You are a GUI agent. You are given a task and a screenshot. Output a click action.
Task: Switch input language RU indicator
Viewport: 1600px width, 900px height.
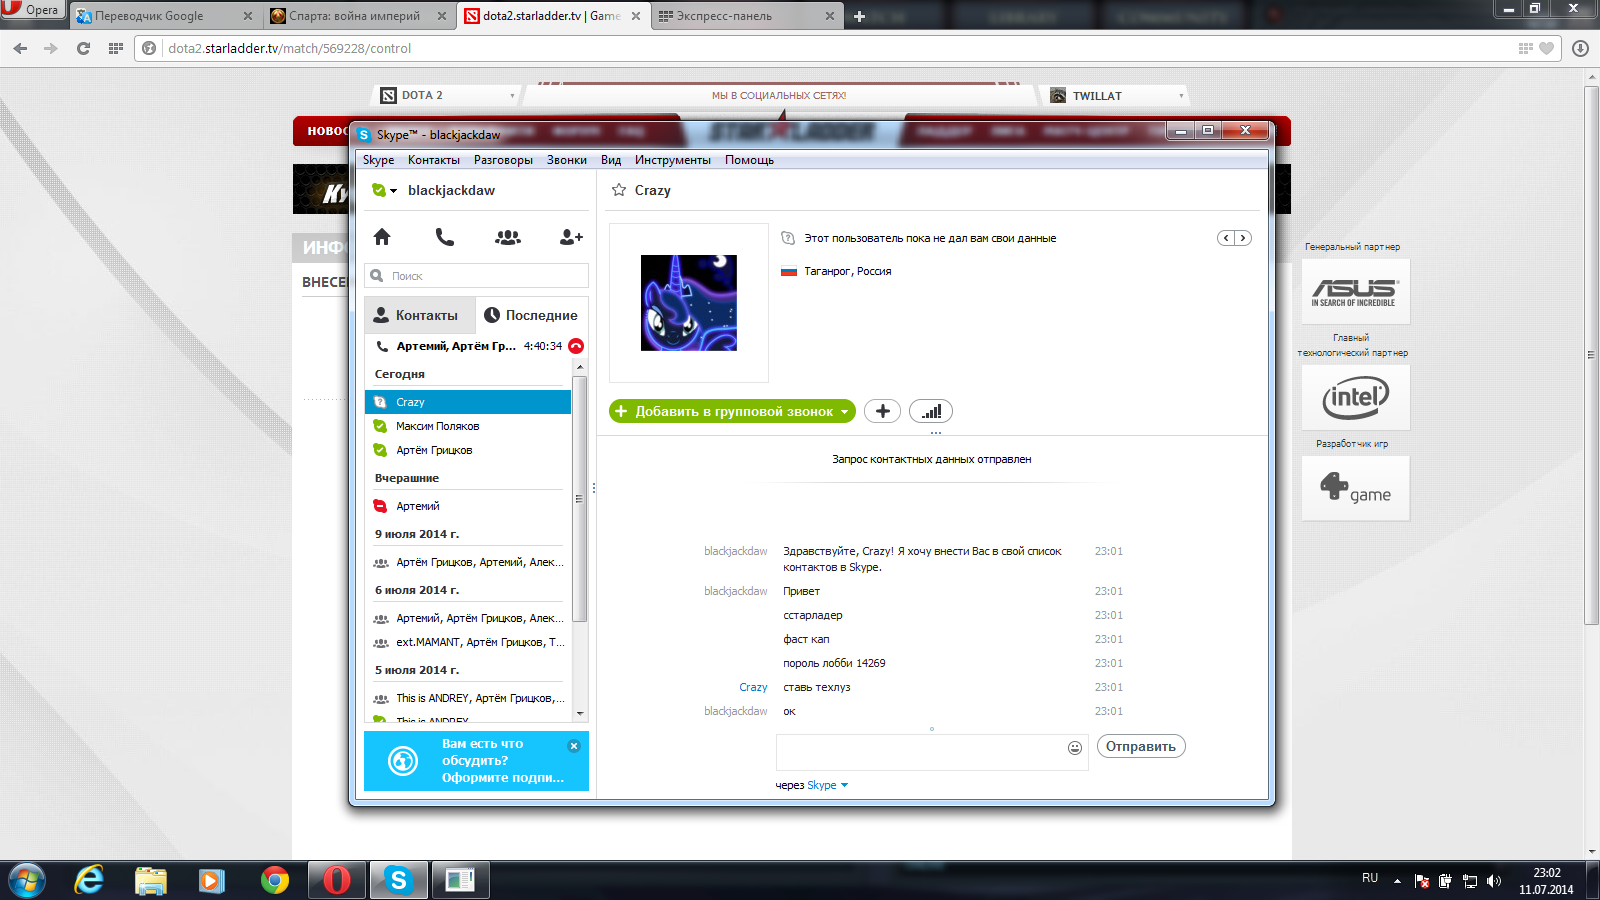click(x=1370, y=878)
